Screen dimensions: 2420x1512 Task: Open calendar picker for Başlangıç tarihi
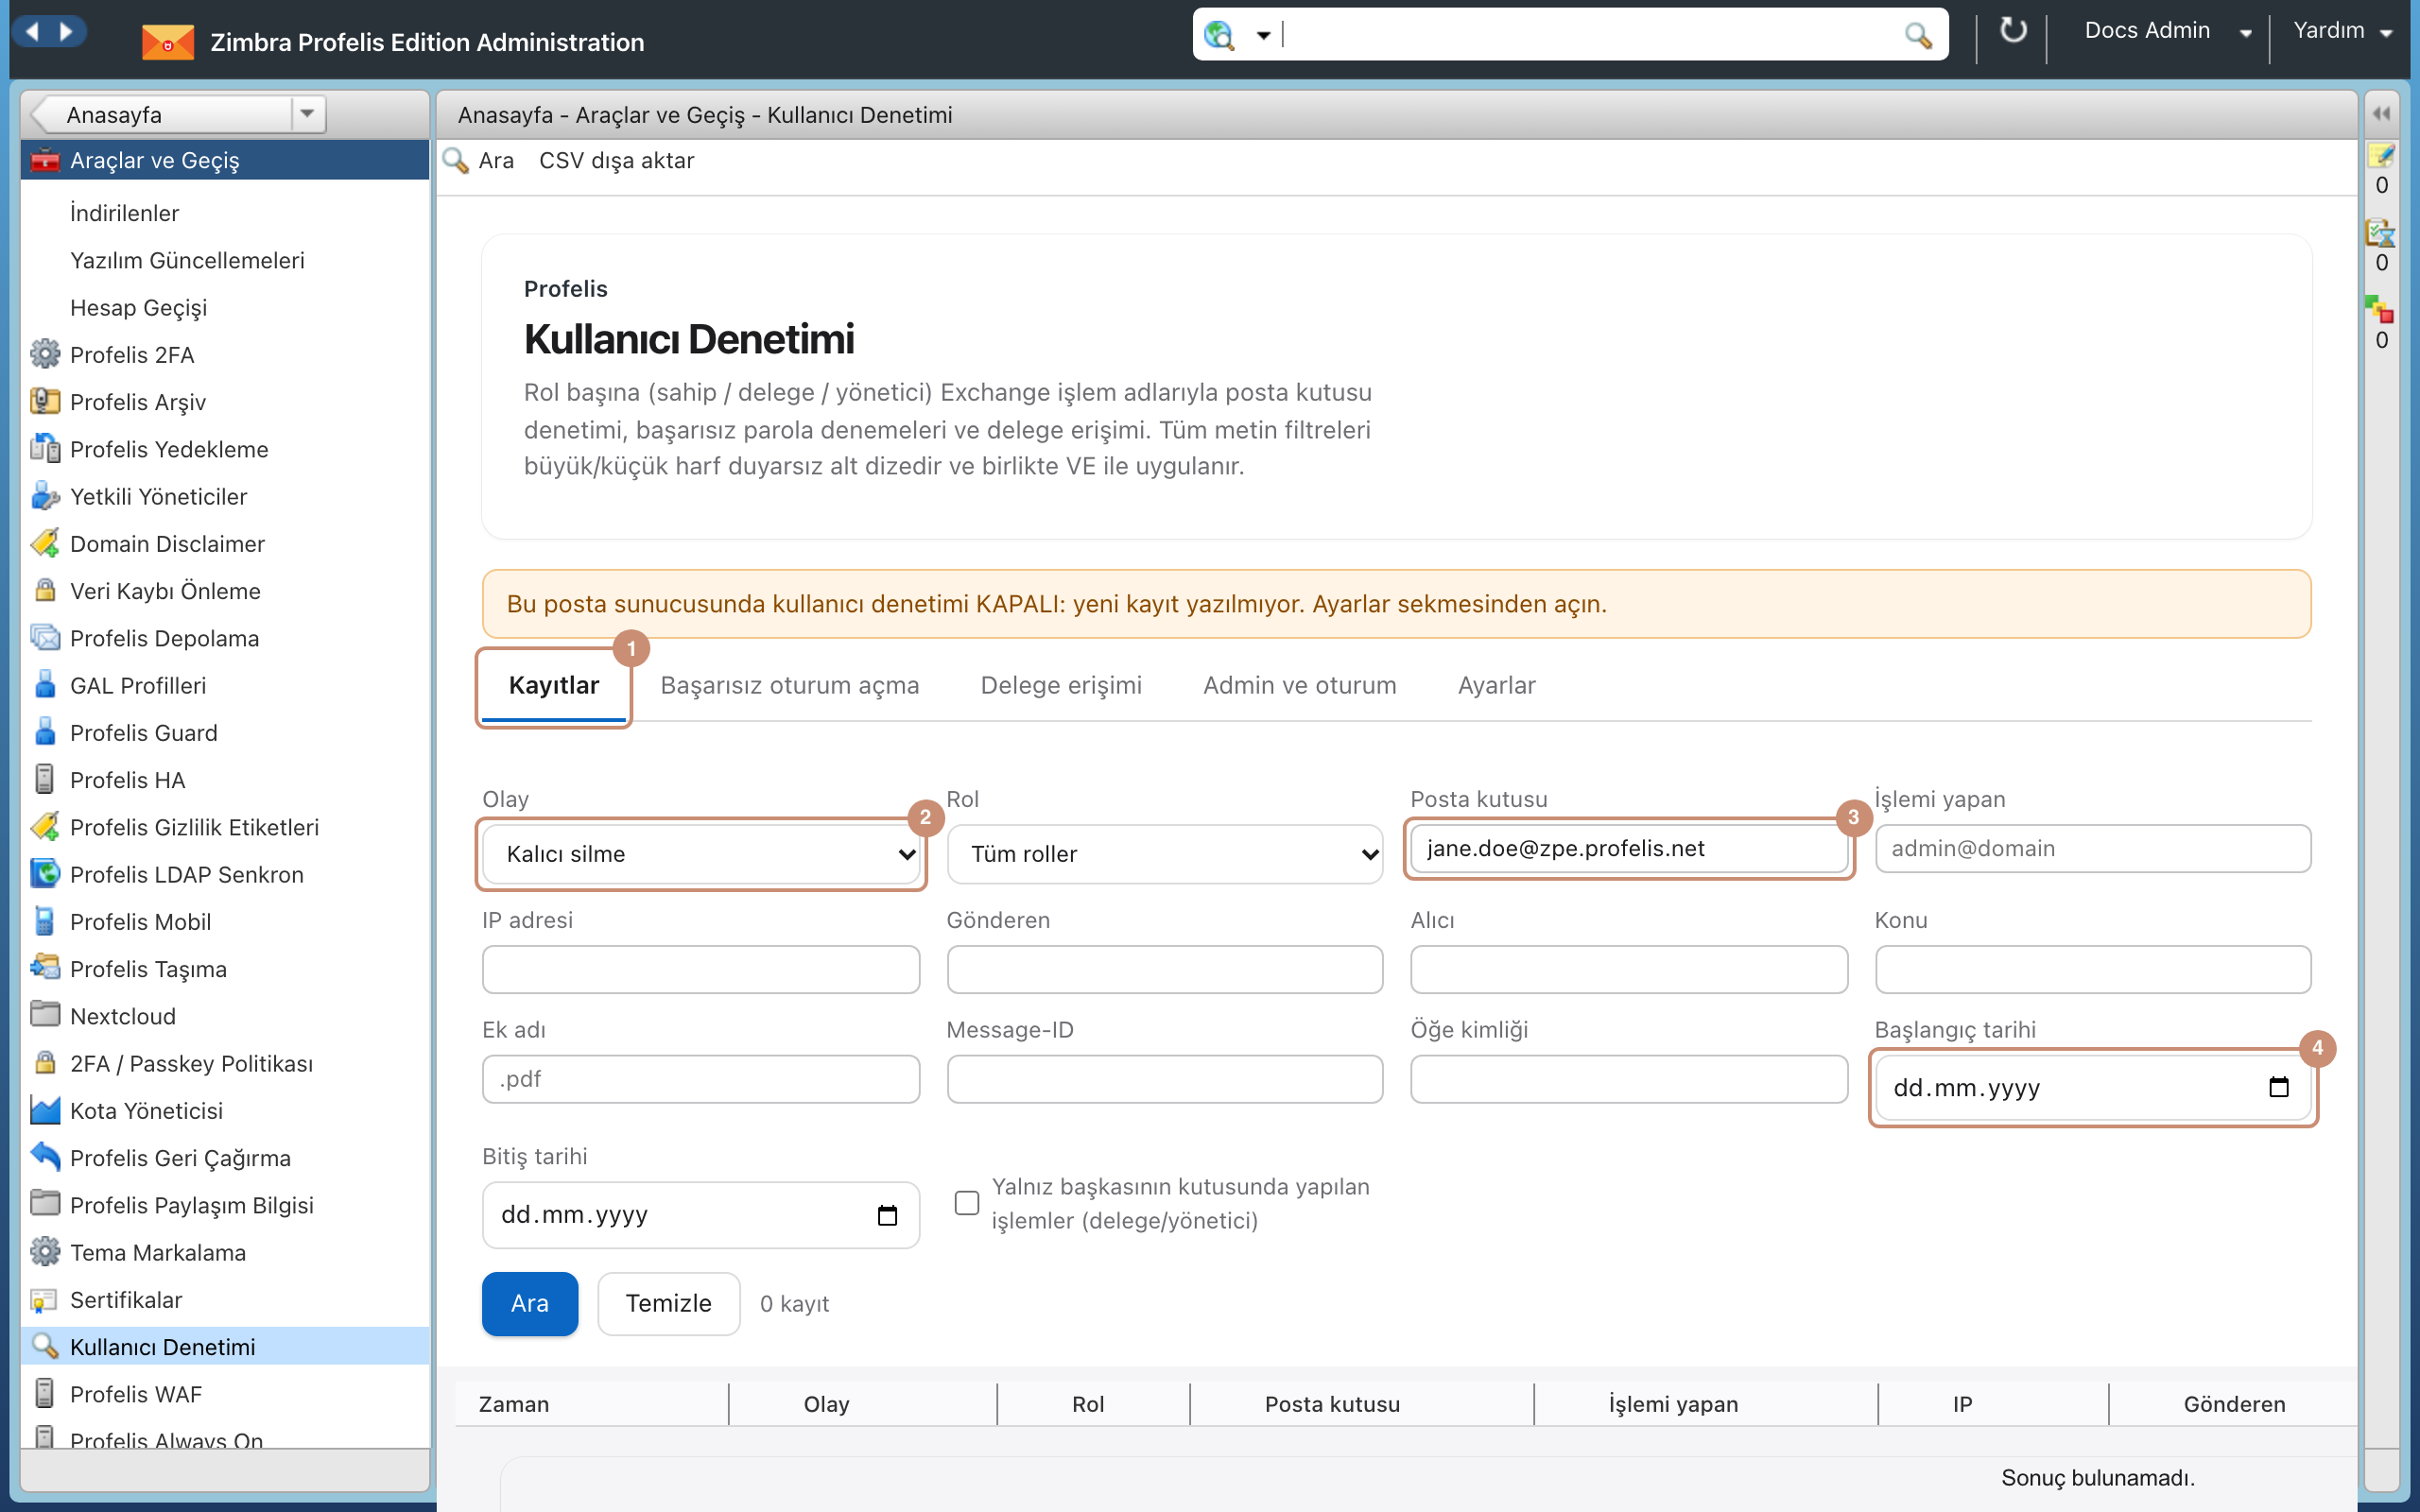[2279, 1087]
